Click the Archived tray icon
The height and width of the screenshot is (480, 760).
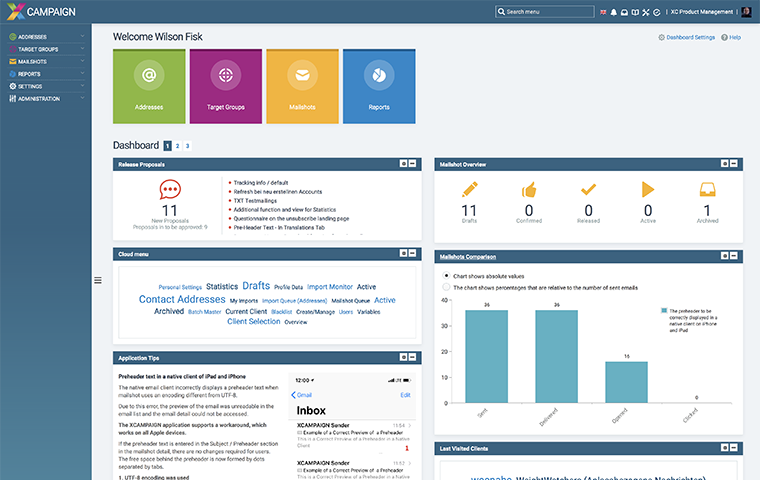point(707,189)
